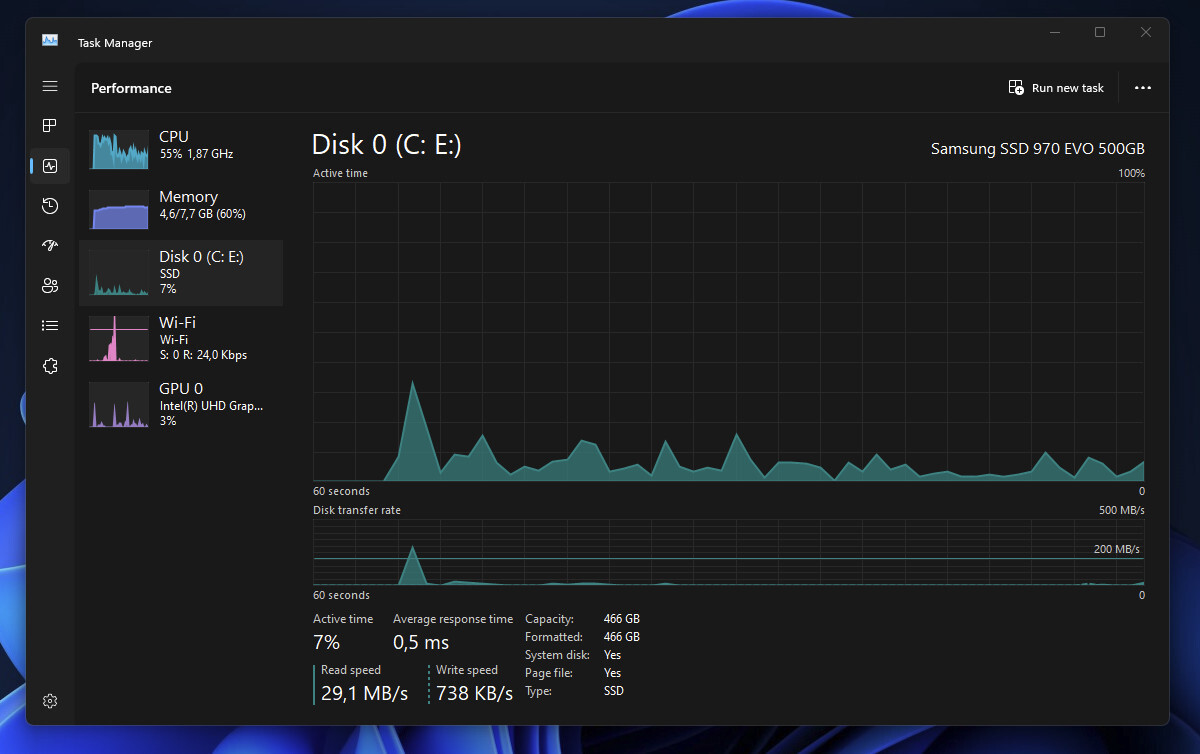Select the Performance page icon in sidebar

(x=50, y=166)
